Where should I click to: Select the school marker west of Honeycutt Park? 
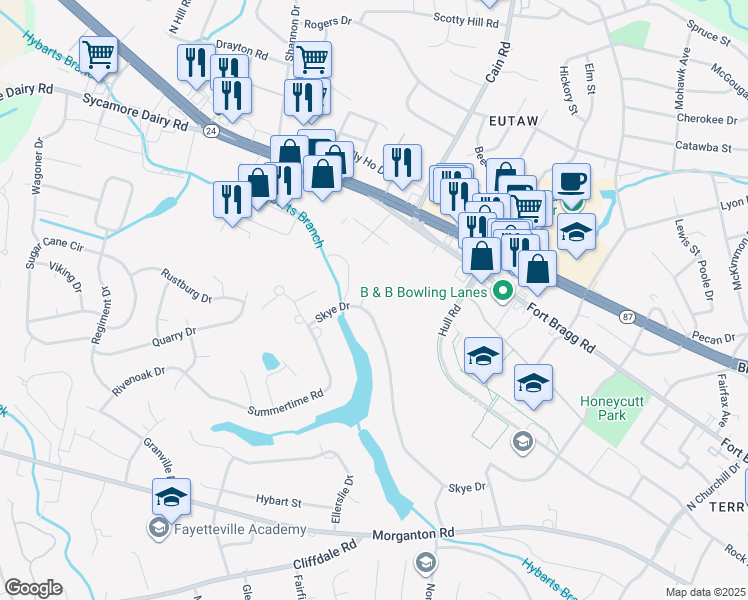(533, 383)
